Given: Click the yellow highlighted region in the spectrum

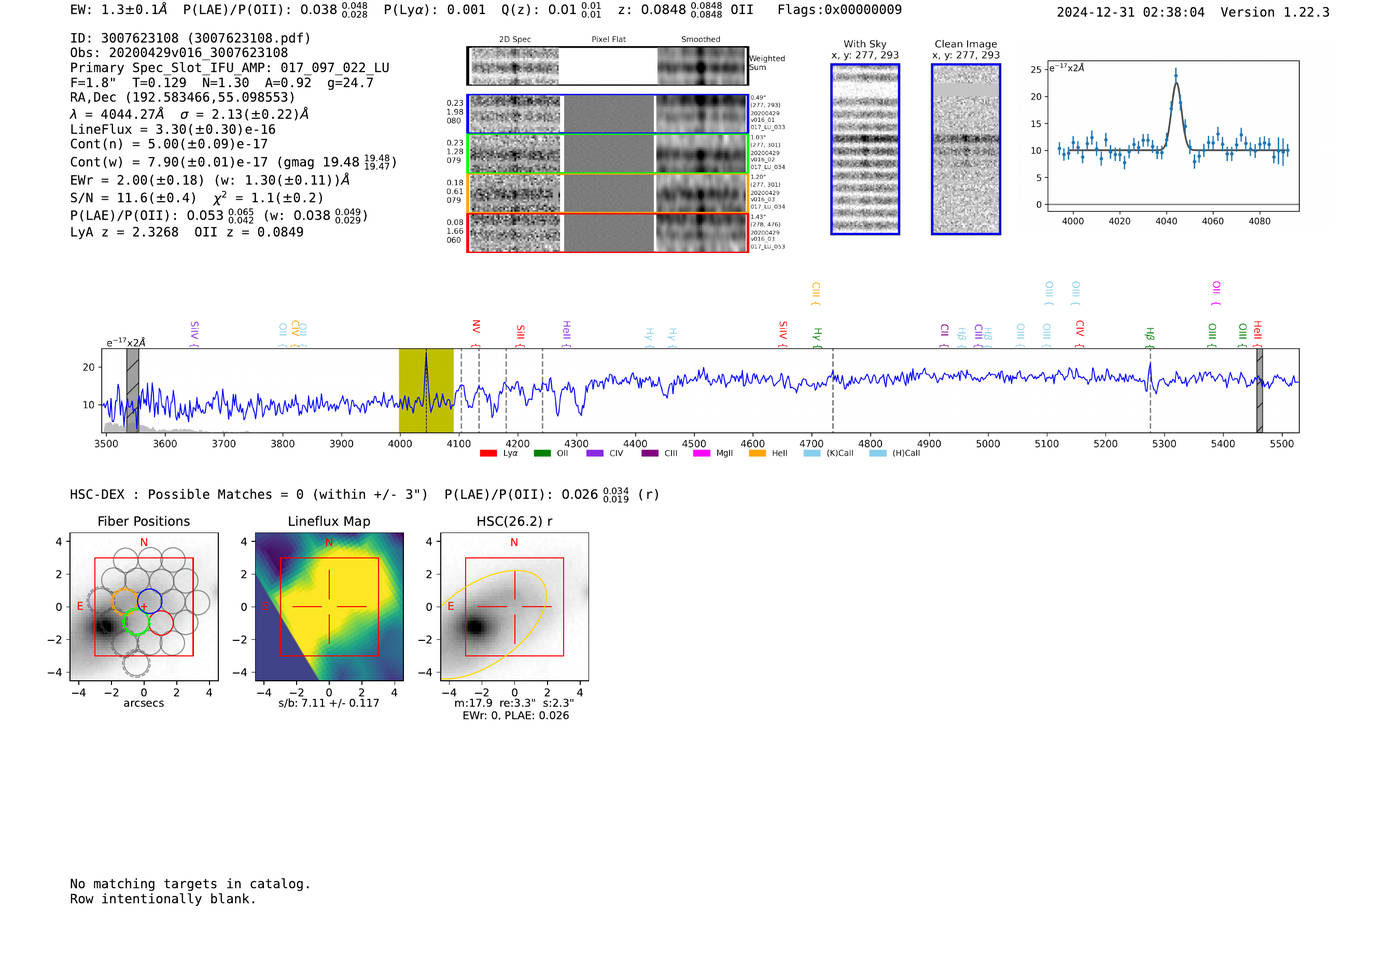Looking at the screenshot, I should pos(426,391).
